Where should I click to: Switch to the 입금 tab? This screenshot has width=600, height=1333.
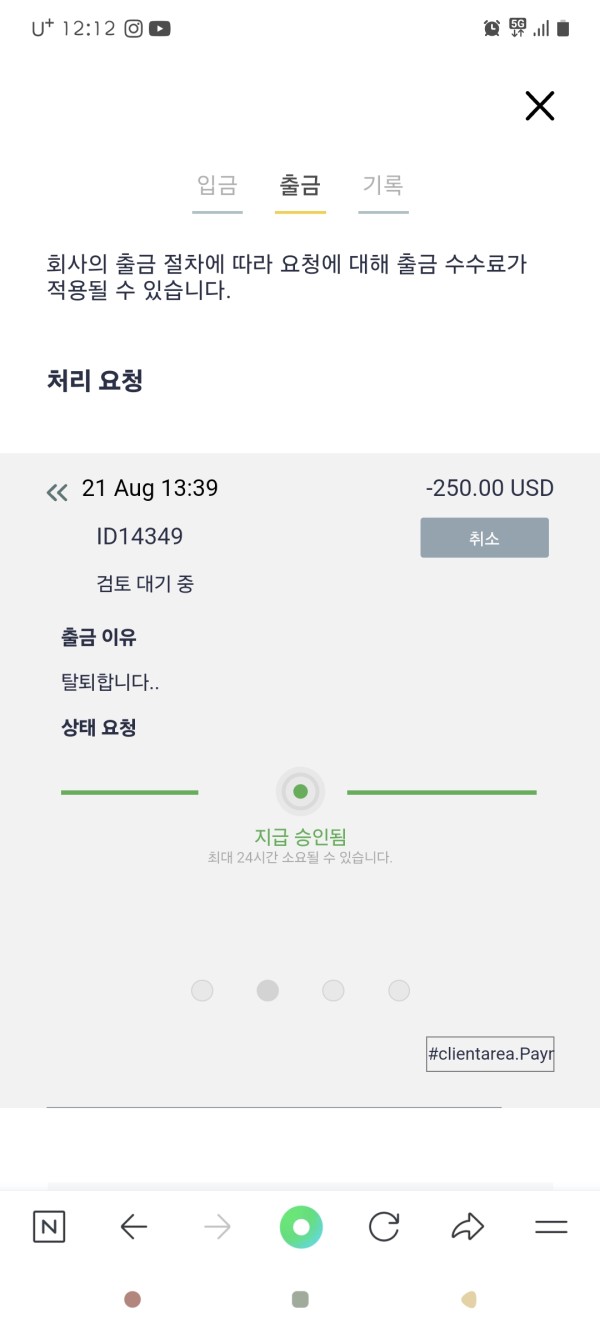[217, 185]
